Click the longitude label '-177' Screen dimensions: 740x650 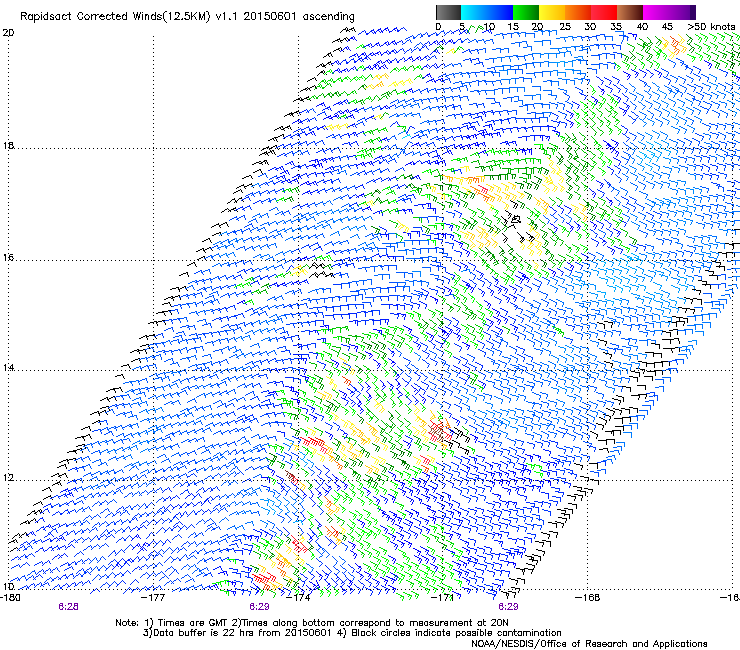coord(154,598)
